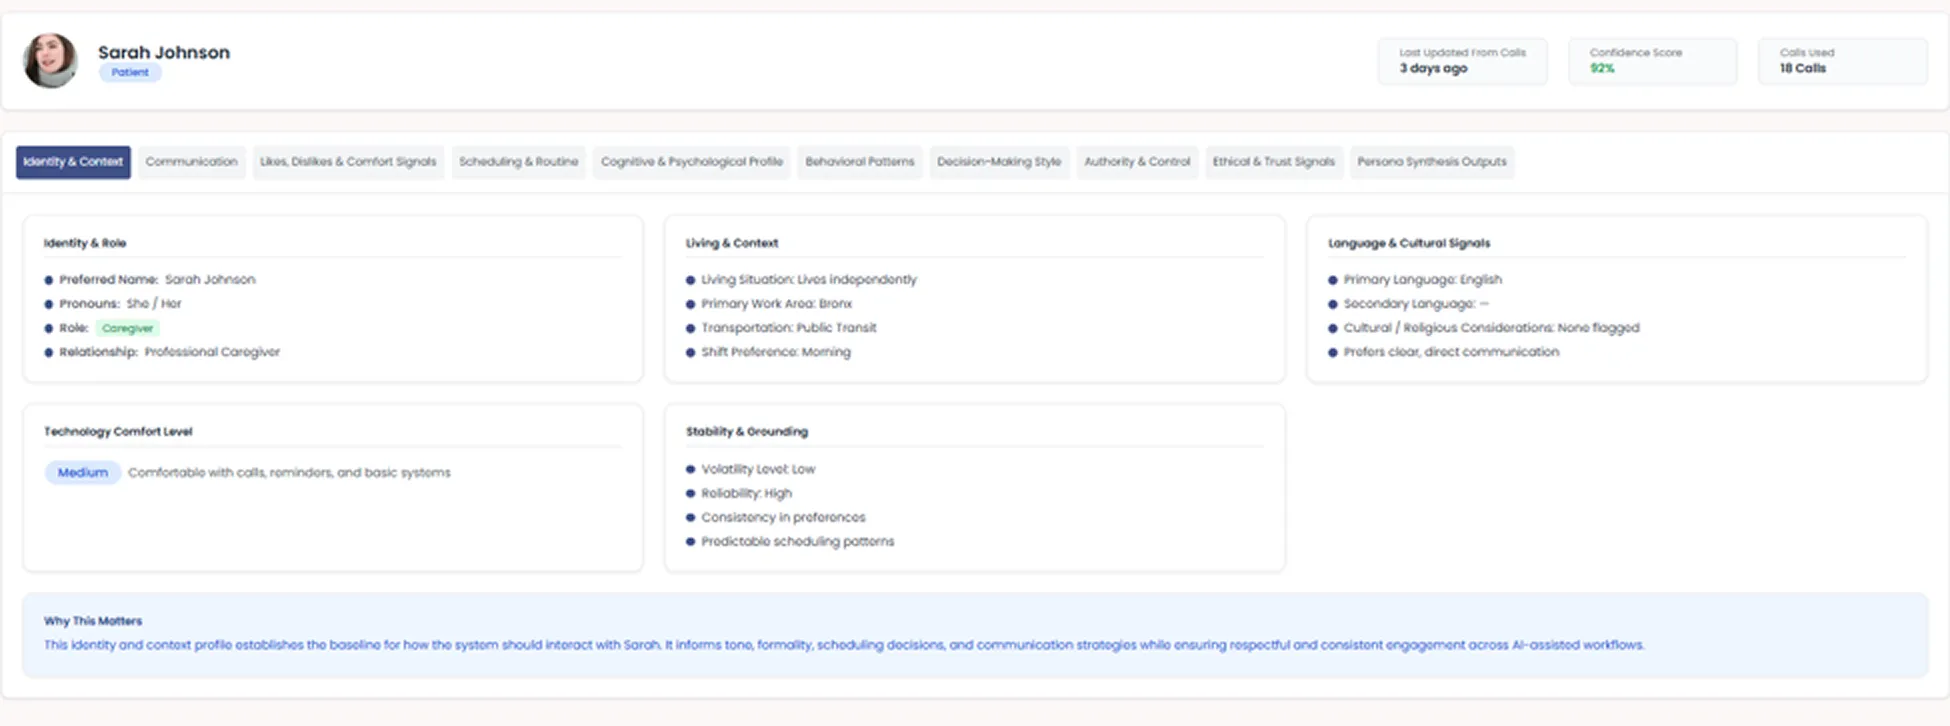Click the Calls Used 18 Calls card

click(x=1842, y=61)
